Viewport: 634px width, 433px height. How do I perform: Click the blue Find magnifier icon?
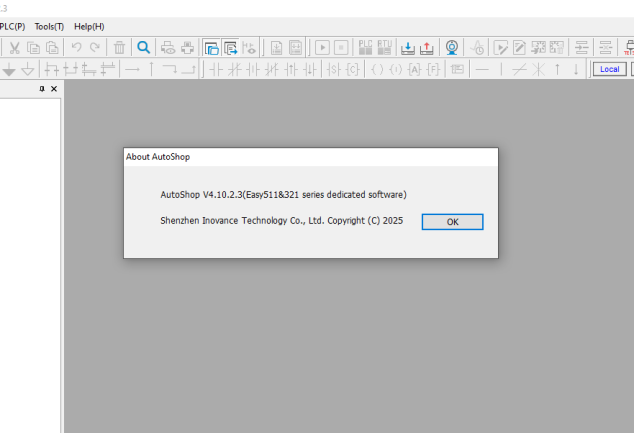pos(144,48)
